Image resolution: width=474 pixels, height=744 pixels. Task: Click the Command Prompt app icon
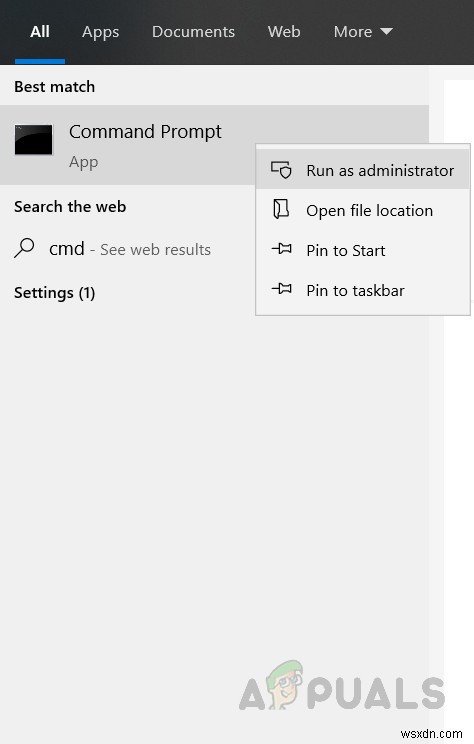point(34,140)
